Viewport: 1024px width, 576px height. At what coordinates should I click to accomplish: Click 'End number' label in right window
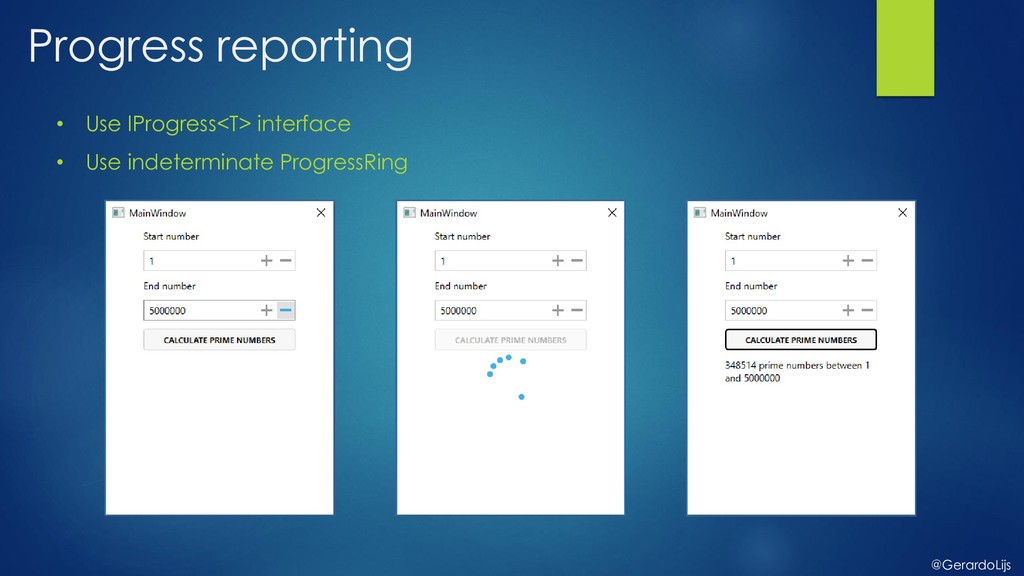751,286
